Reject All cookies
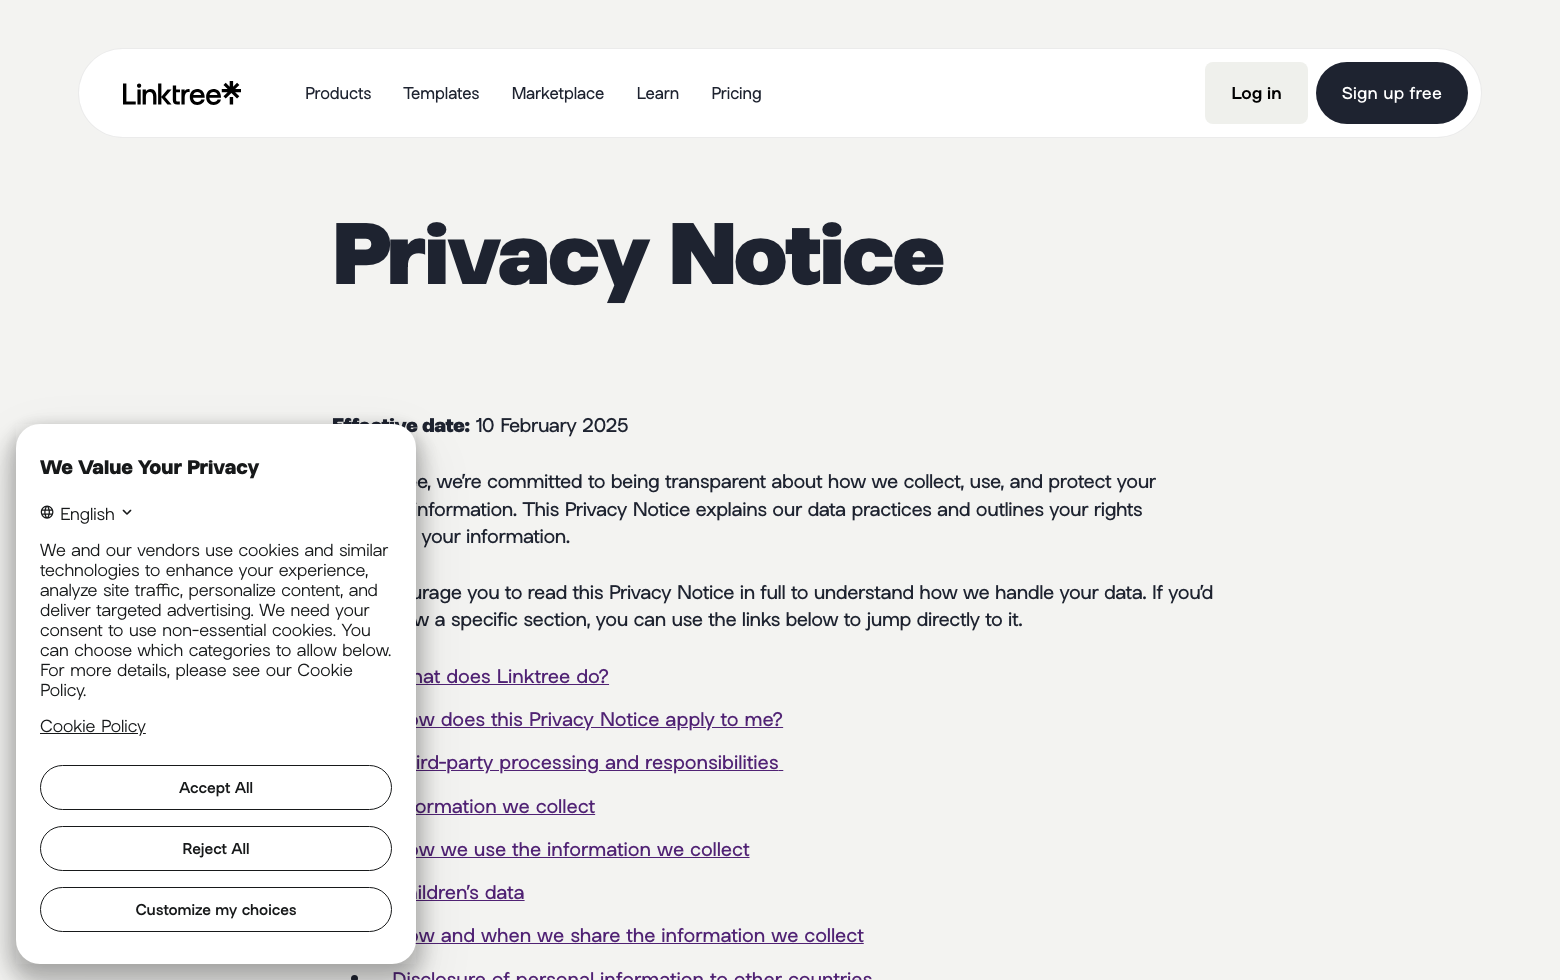 (x=216, y=849)
